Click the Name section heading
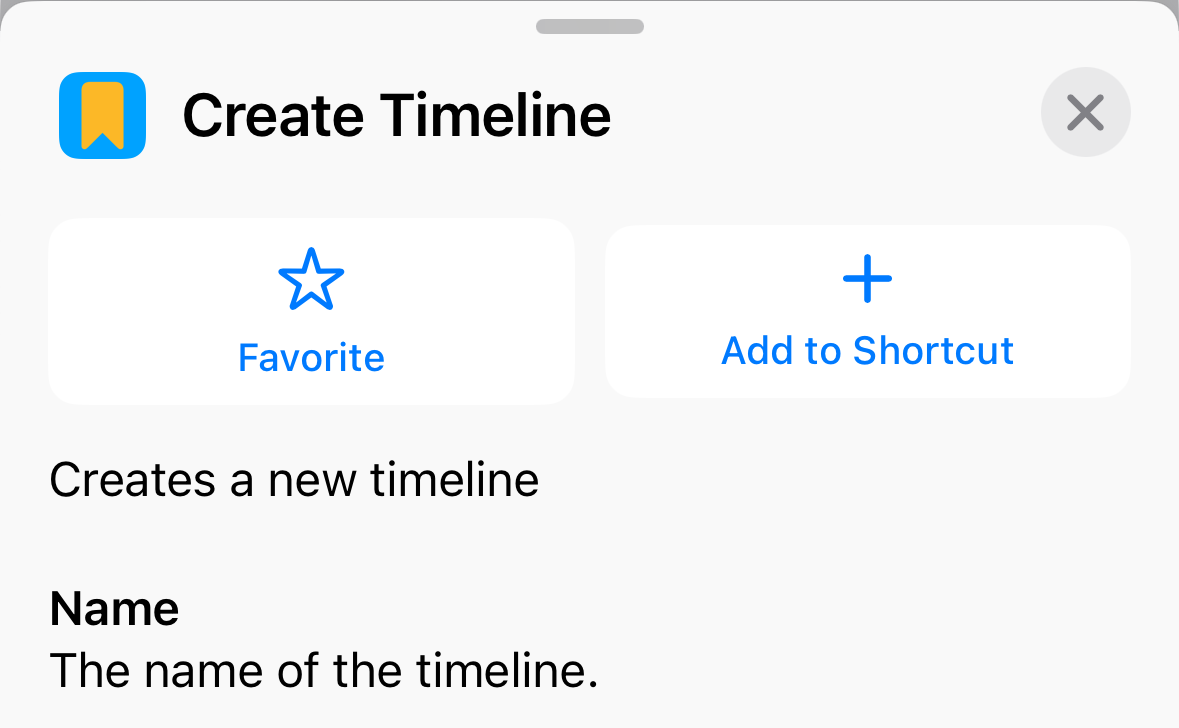The height and width of the screenshot is (728, 1179). point(114,608)
